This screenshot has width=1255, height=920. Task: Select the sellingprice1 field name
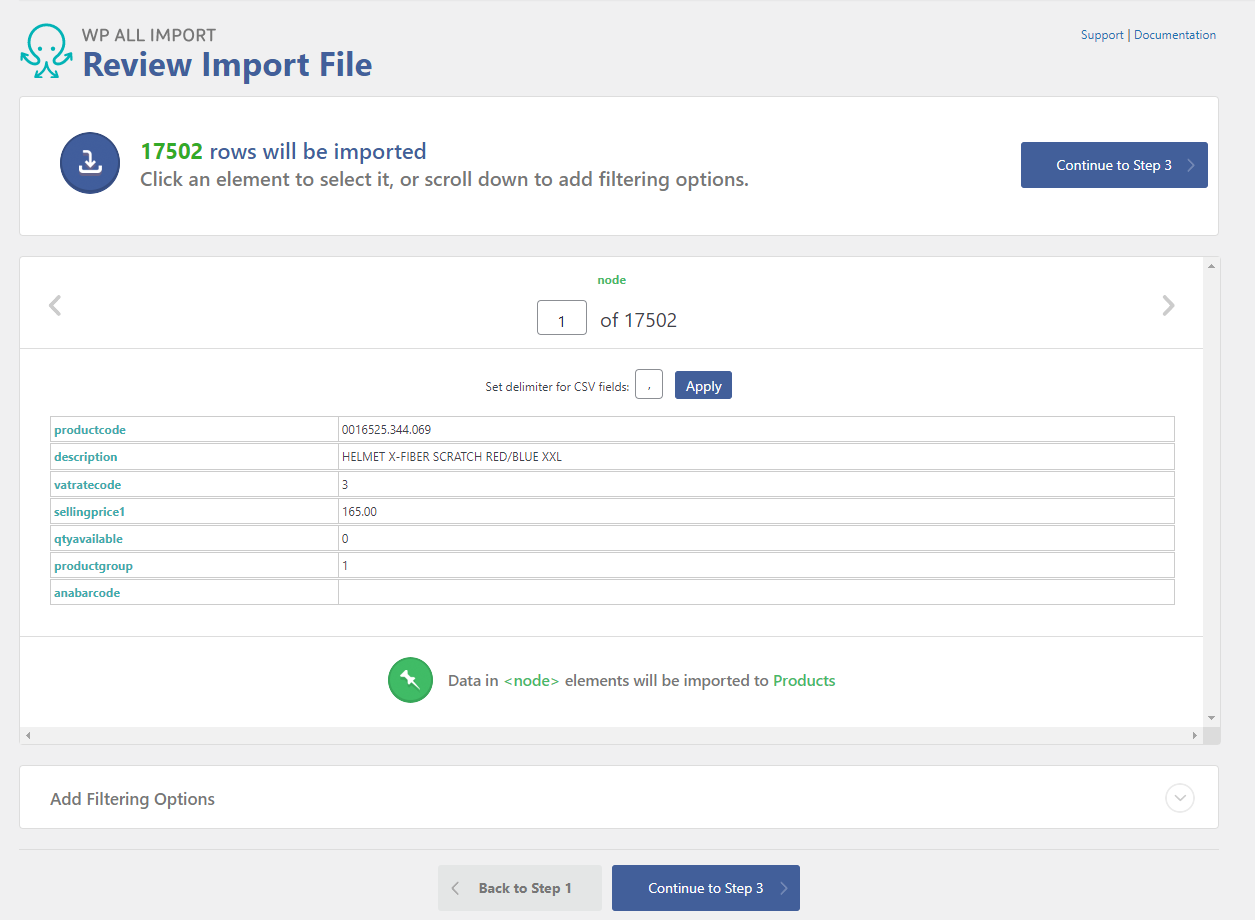(x=90, y=512)
